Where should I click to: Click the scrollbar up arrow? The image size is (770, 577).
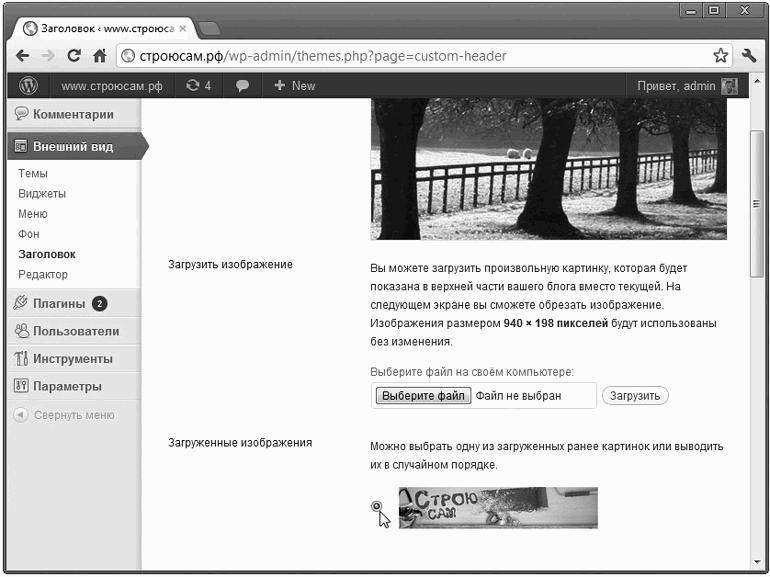756,81
